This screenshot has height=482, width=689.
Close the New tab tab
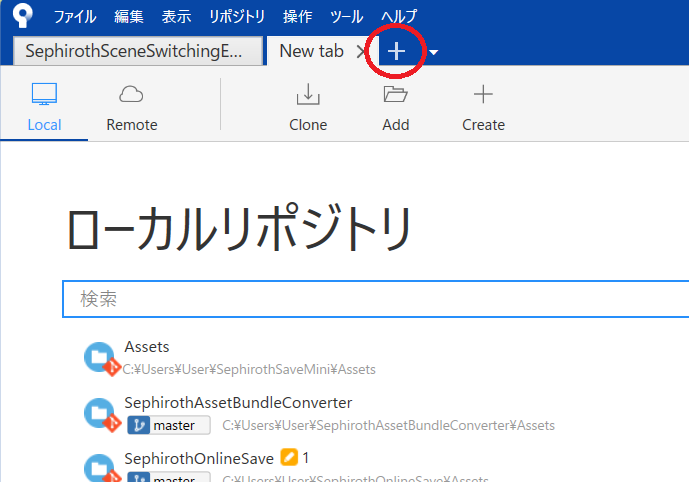tap(360, 51)
